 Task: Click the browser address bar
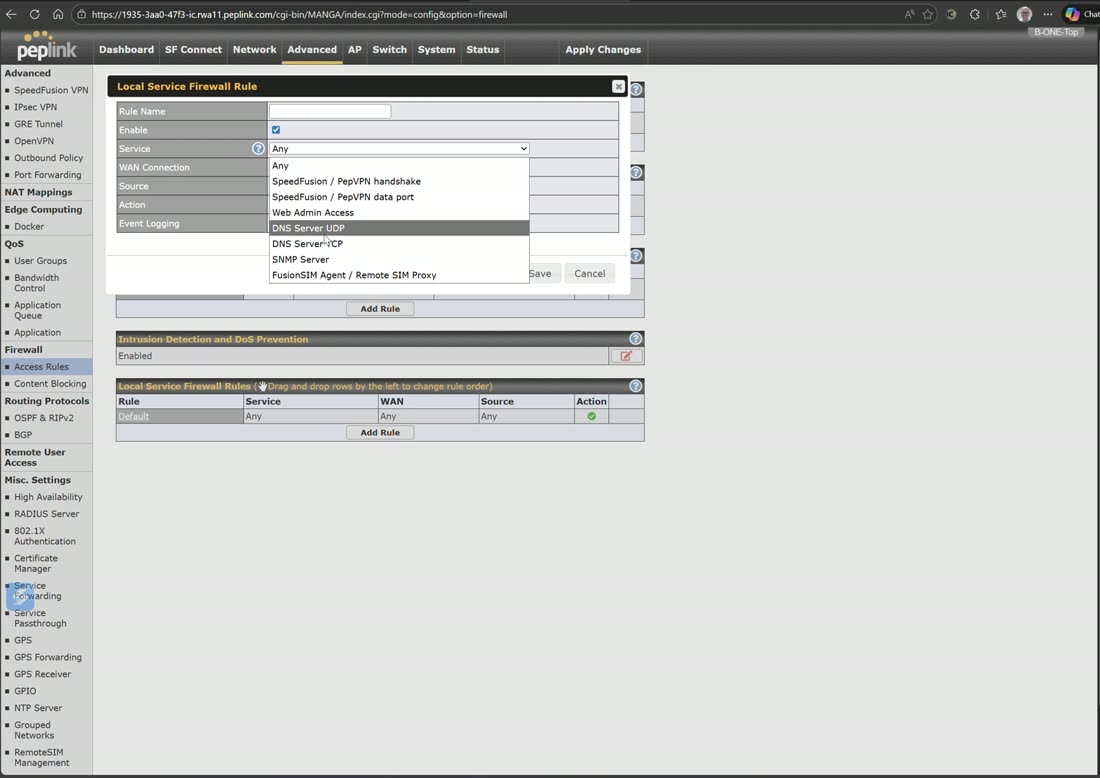tap(491, 14)
